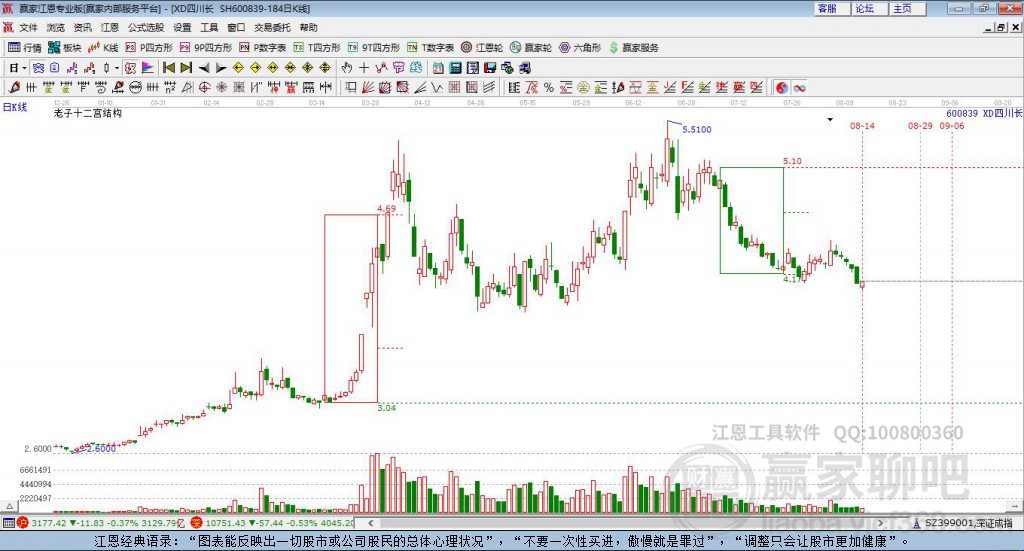The height and width of the screenshot is (551, 1024).
Task: Select the pencil drawing tool
Action: coord(14,87)
